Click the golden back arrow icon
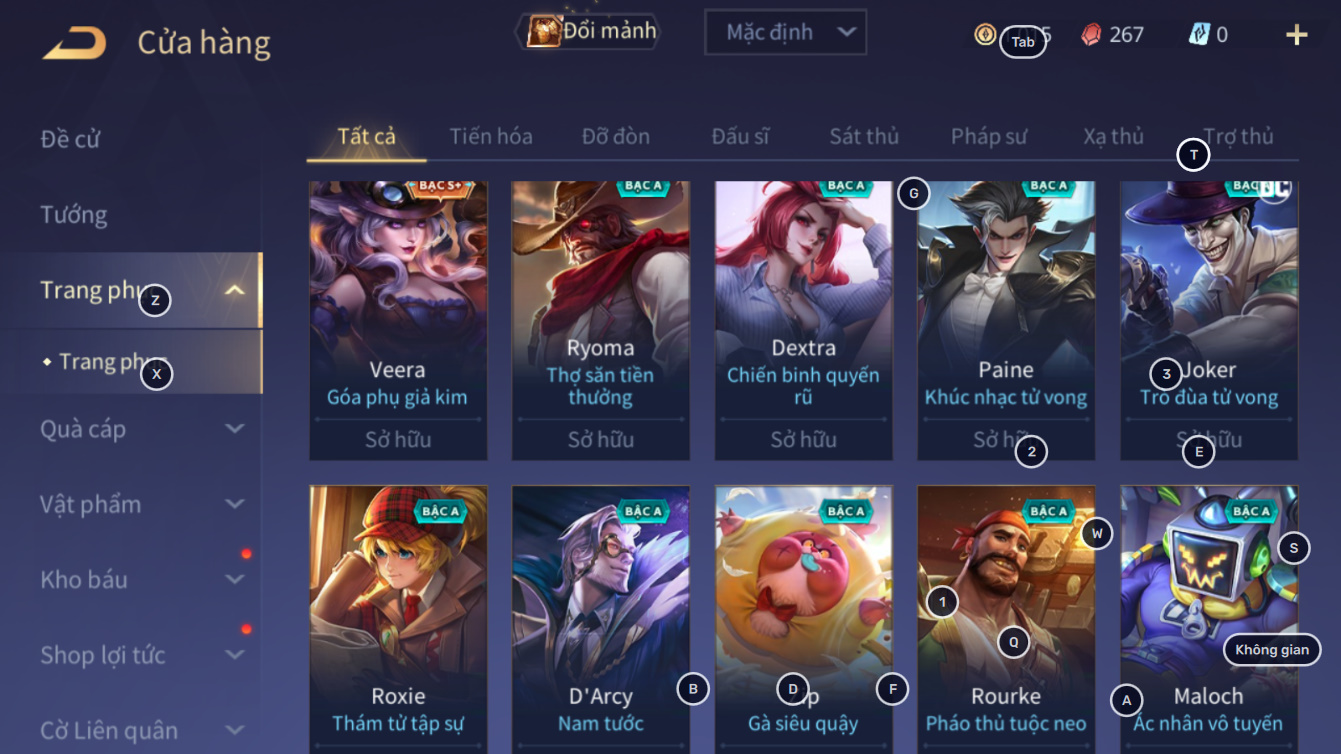The width and height of the screenshot is (1341, 754). coord(75,43)
